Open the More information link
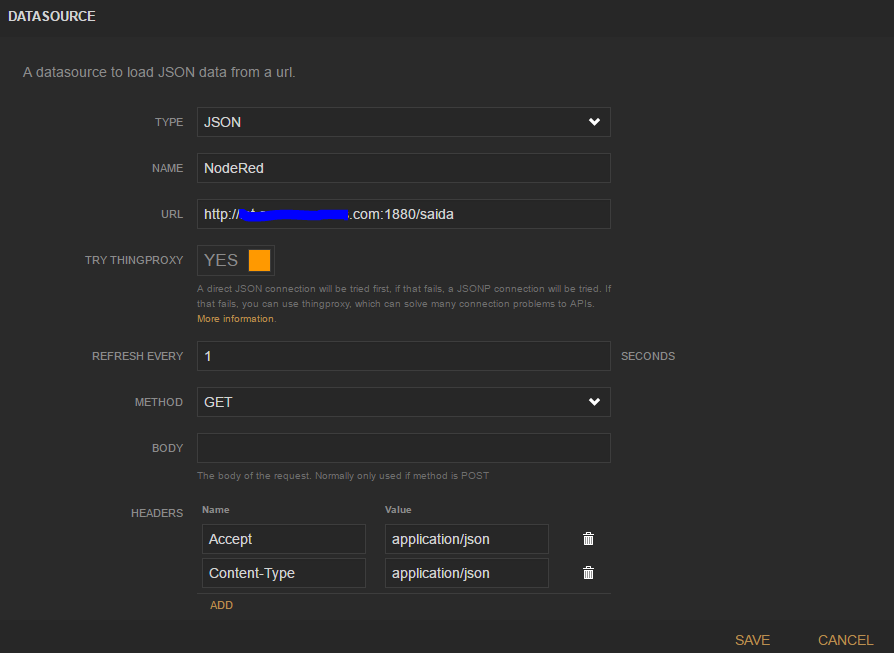 [x=235, y=319]
